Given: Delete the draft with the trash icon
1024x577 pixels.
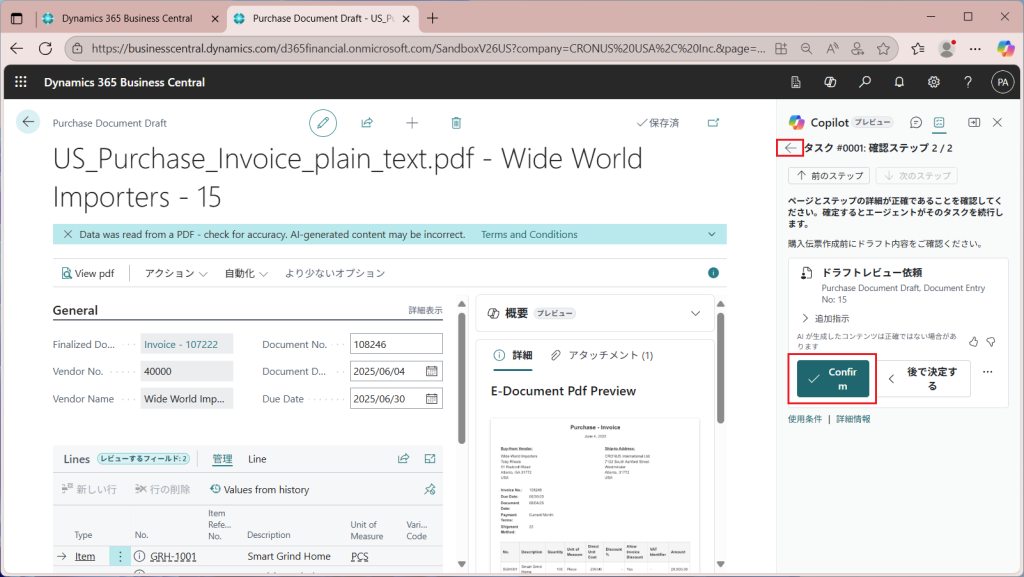Looking at the screenshot, I should pos(456,123).
